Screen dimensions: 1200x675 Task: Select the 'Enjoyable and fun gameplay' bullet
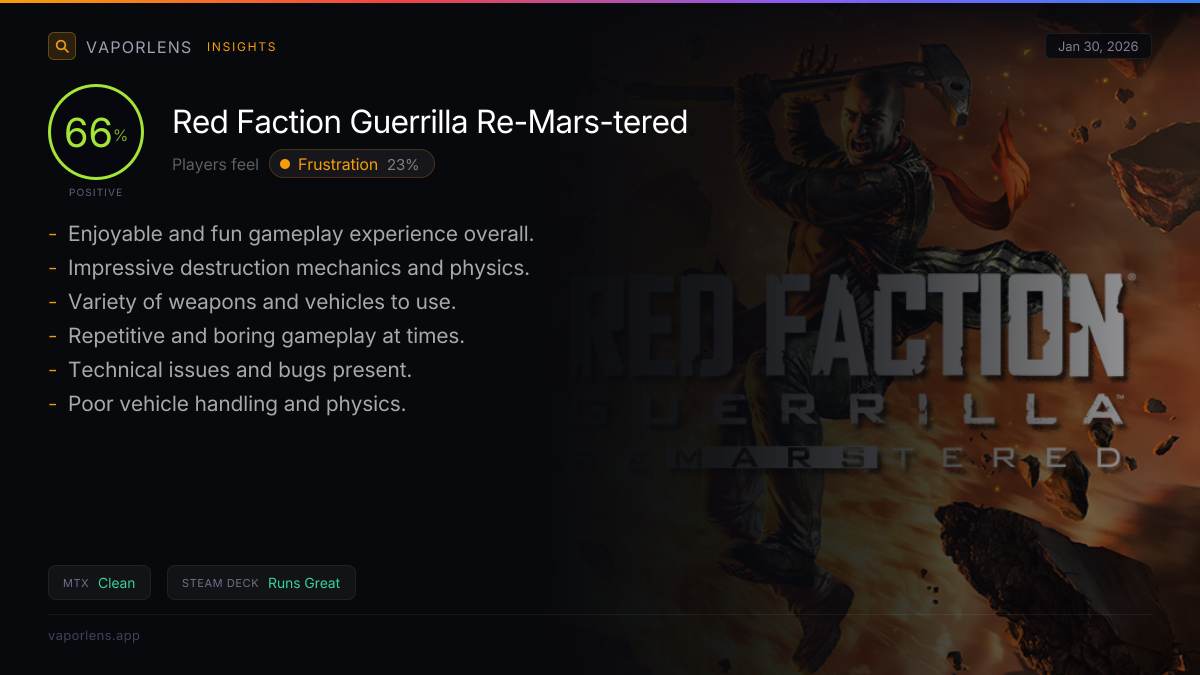coord(301,234)
